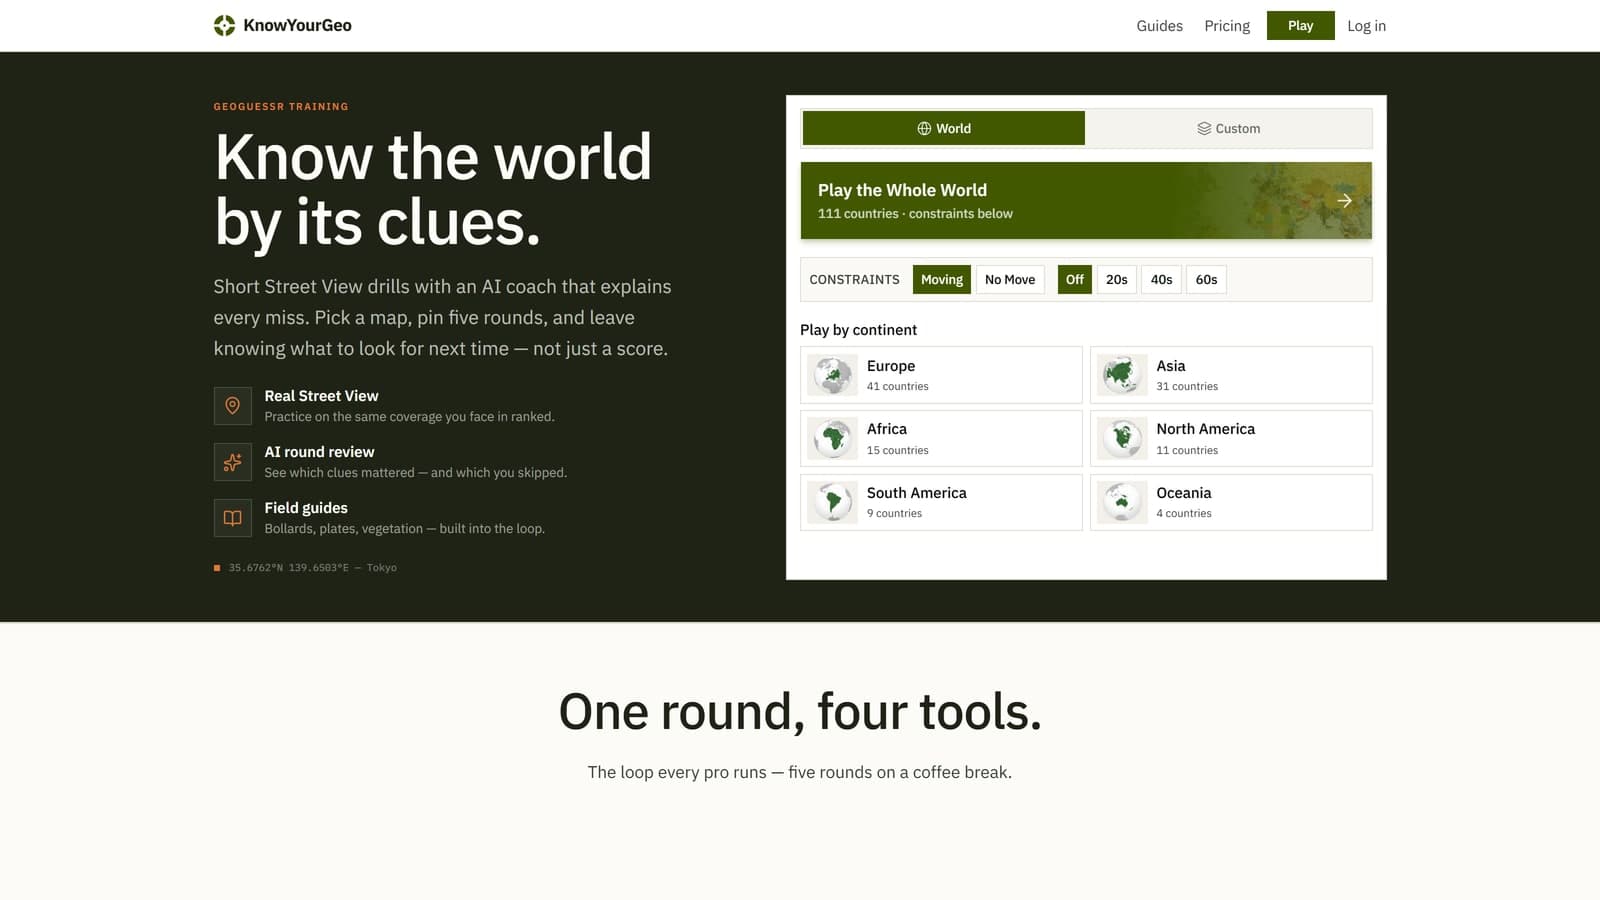Click the South America globe thumbnail

coord(832,502)
